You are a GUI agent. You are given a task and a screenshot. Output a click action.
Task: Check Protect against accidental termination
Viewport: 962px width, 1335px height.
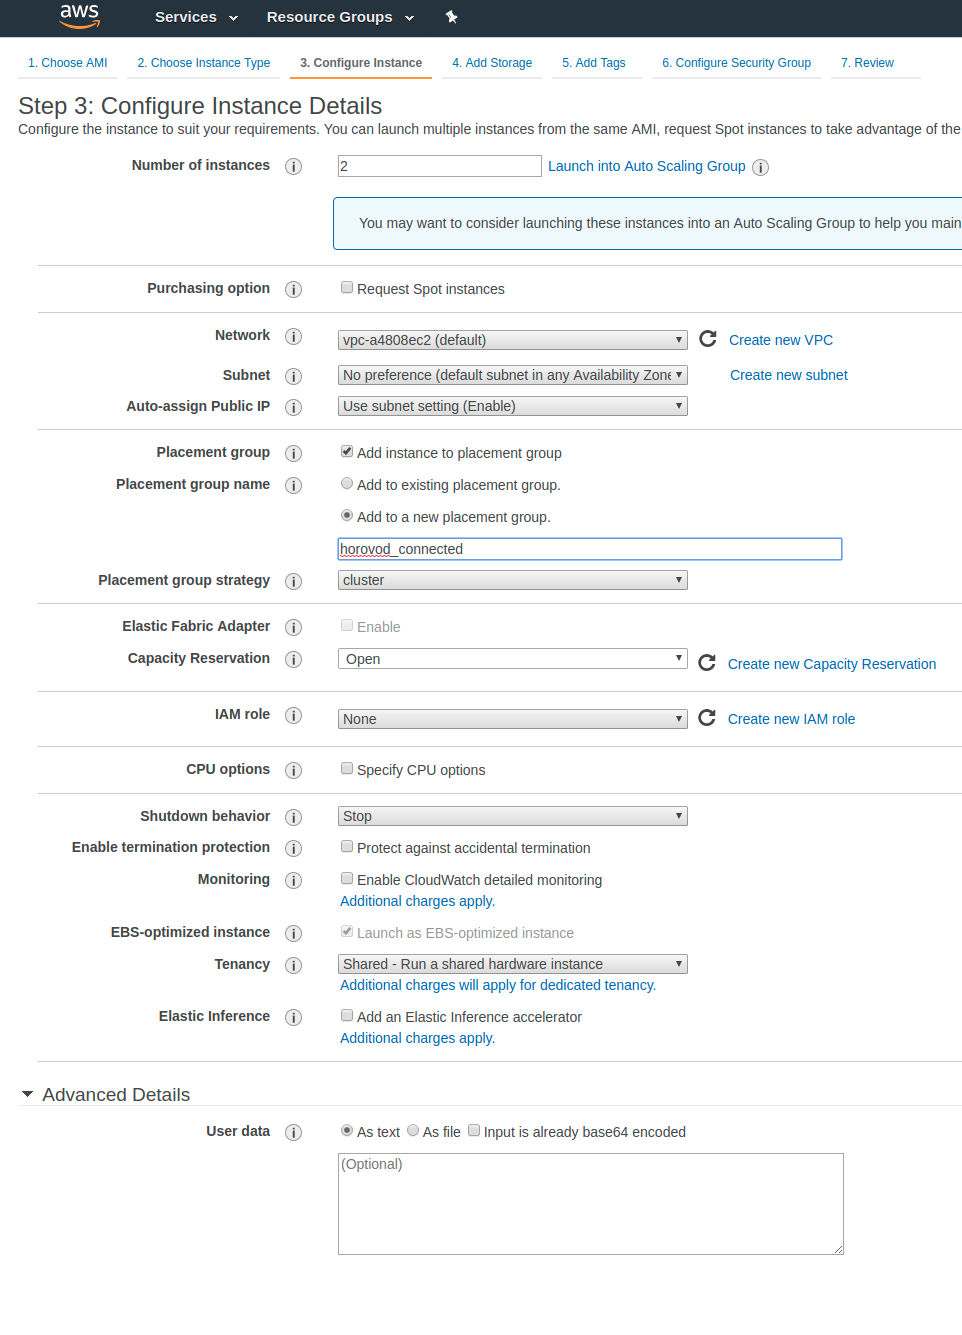point(347,847)
